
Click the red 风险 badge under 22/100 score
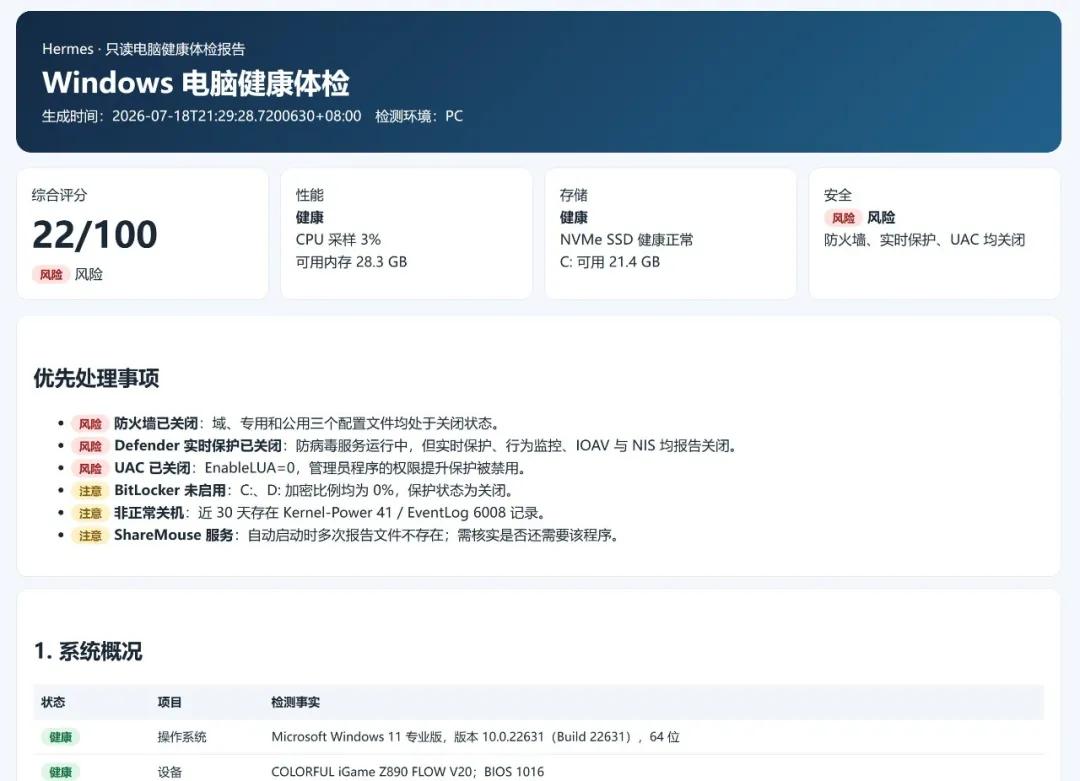tap(51, 275)
